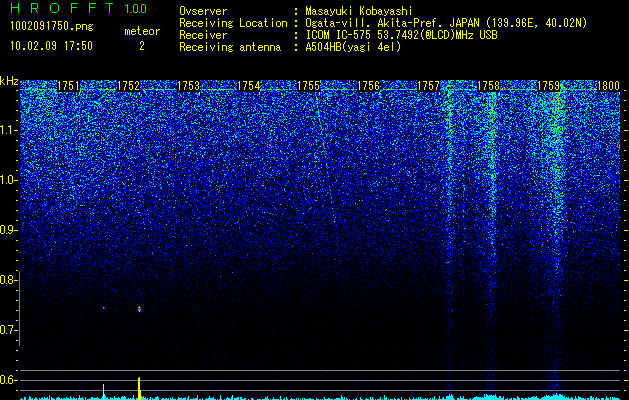Click the 0.8 kHz axis label
Image resolution: width=629 pixels, height=400 pixels.
click(8, 280)
